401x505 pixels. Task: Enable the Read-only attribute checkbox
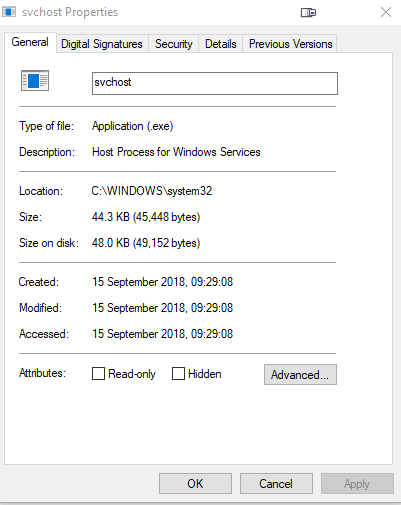point(98,374)
